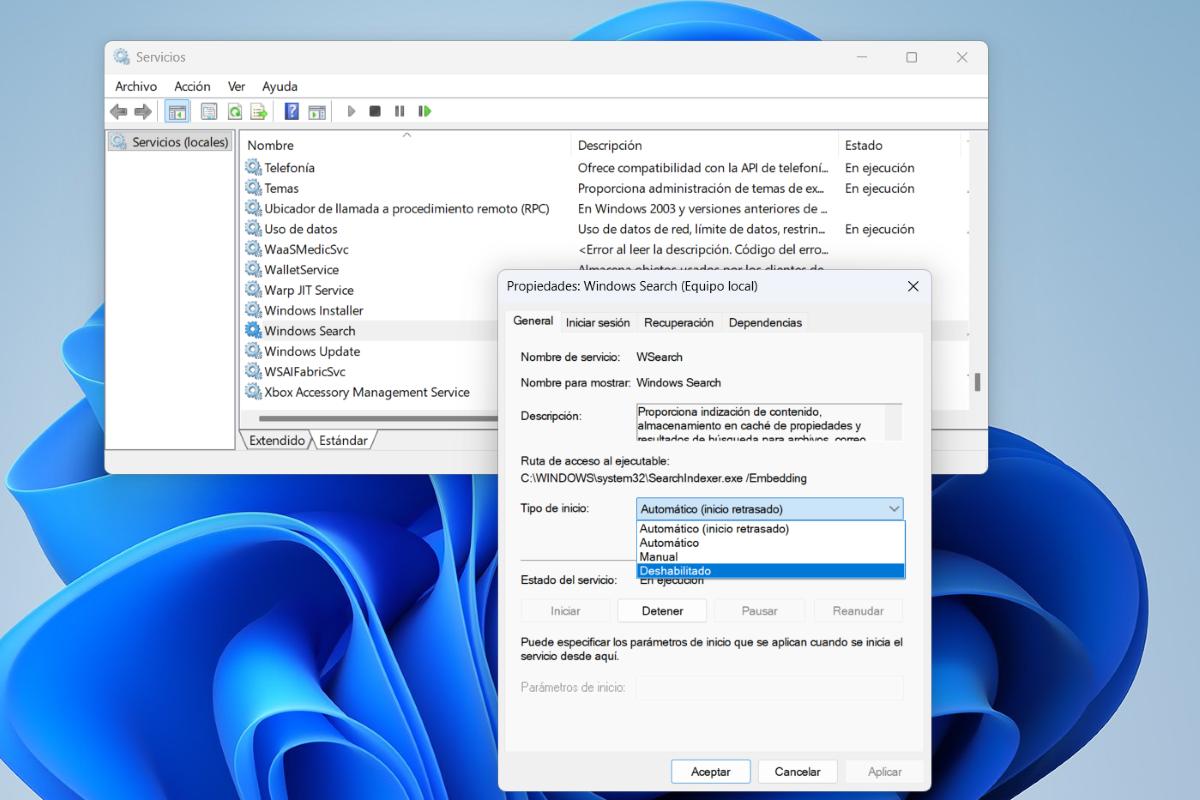Viewport: 1200px width, 800px height.
Task: Open the Help question mark icon
Action: tap(292, 111)
